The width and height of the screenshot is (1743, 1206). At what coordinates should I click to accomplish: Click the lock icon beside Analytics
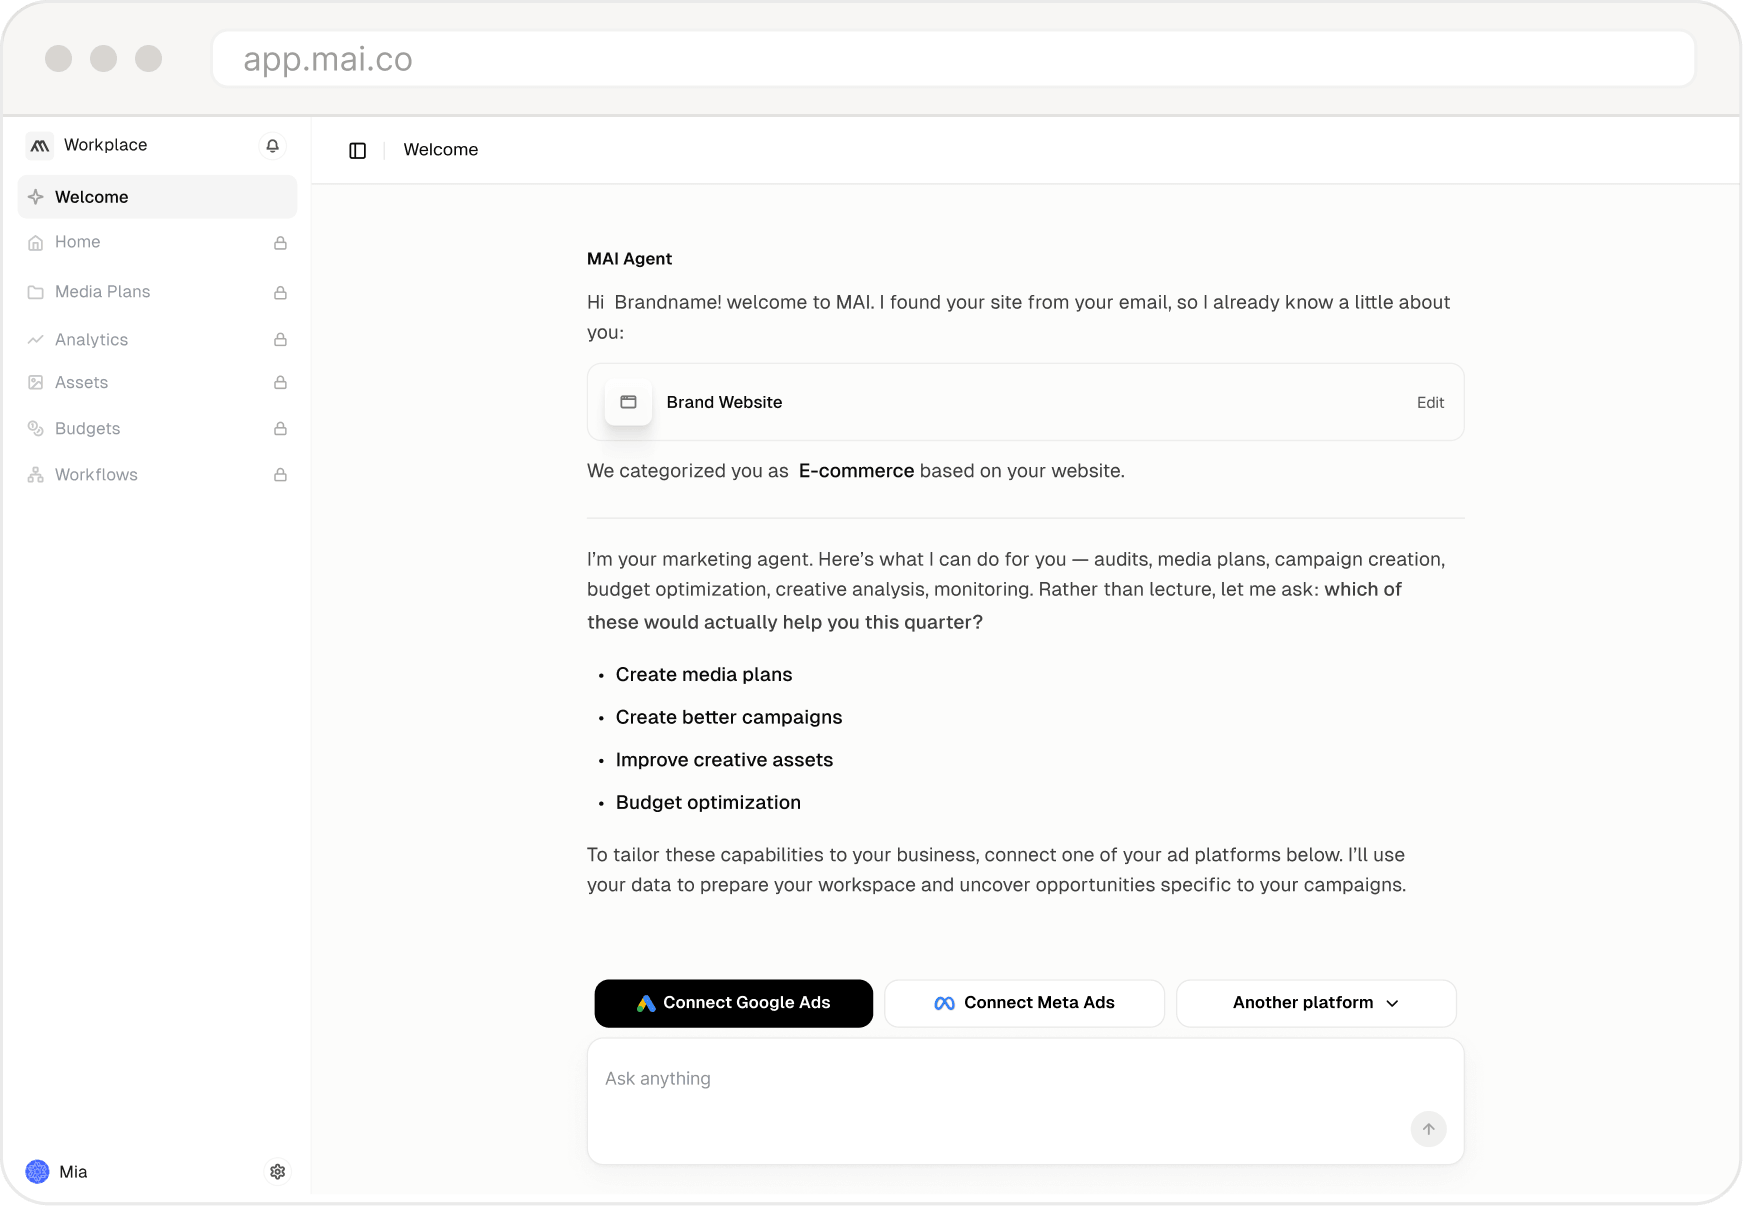280,340
